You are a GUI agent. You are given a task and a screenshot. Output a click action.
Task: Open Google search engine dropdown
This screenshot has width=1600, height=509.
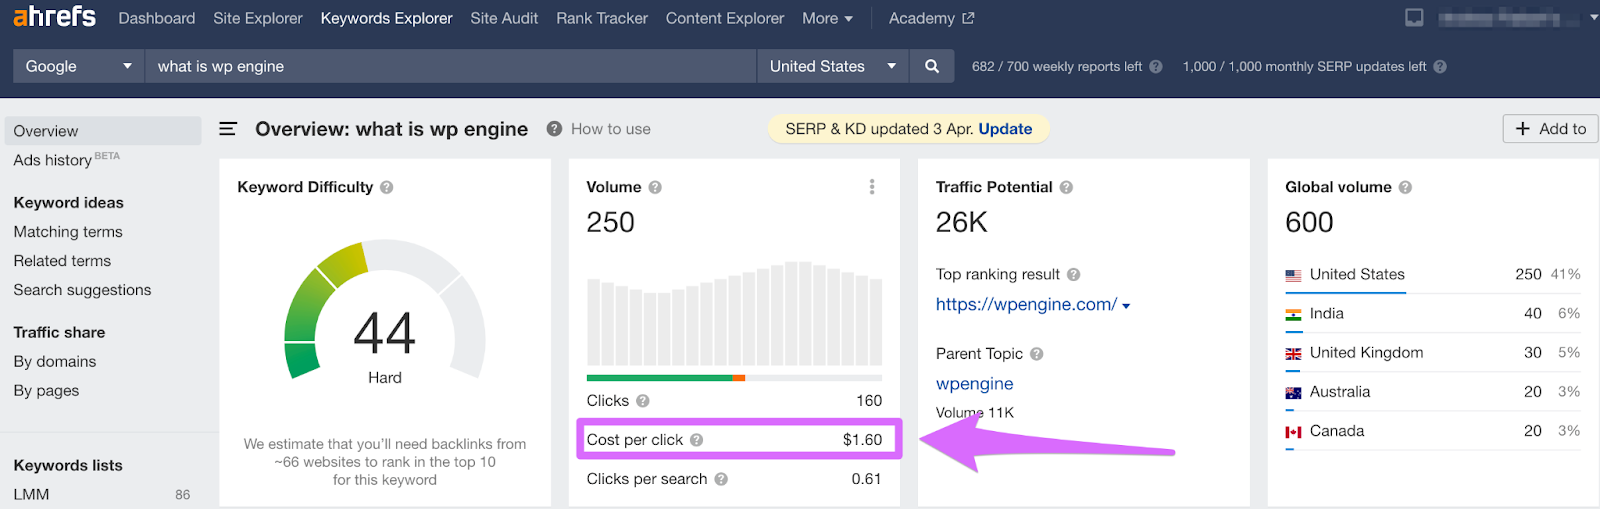(78, 66)
